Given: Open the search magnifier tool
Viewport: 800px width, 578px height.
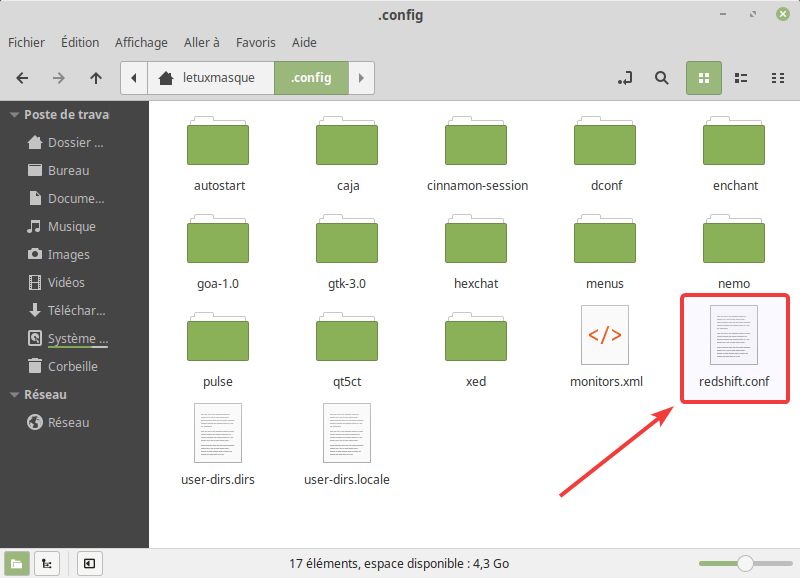Looking at the screenshot, I should click(x=661, y=77).
